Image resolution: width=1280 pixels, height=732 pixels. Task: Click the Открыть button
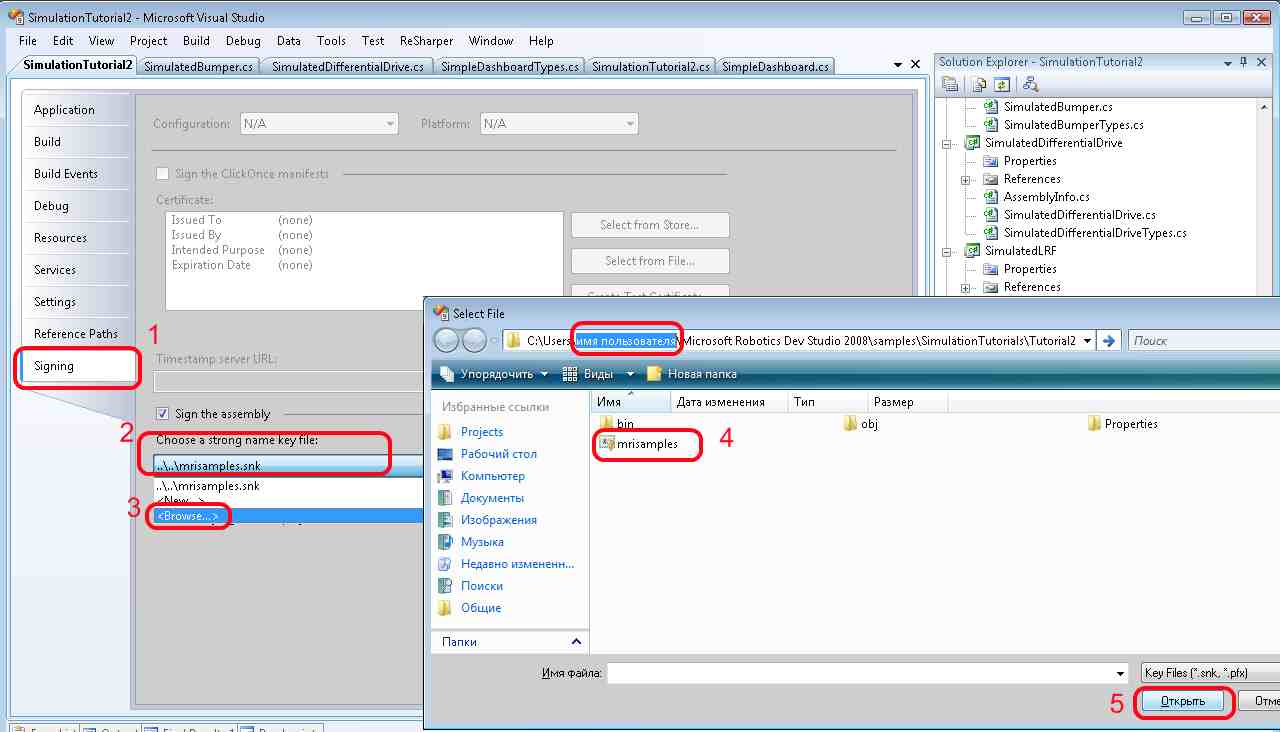[x=1183, y=702]
